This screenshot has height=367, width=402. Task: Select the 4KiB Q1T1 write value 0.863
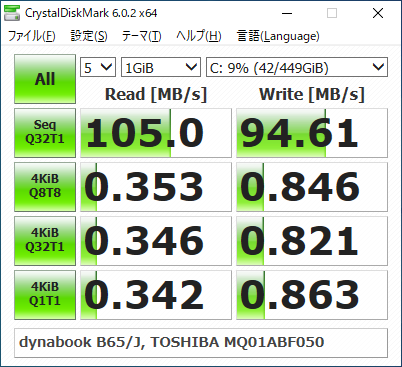click(312, 295)
